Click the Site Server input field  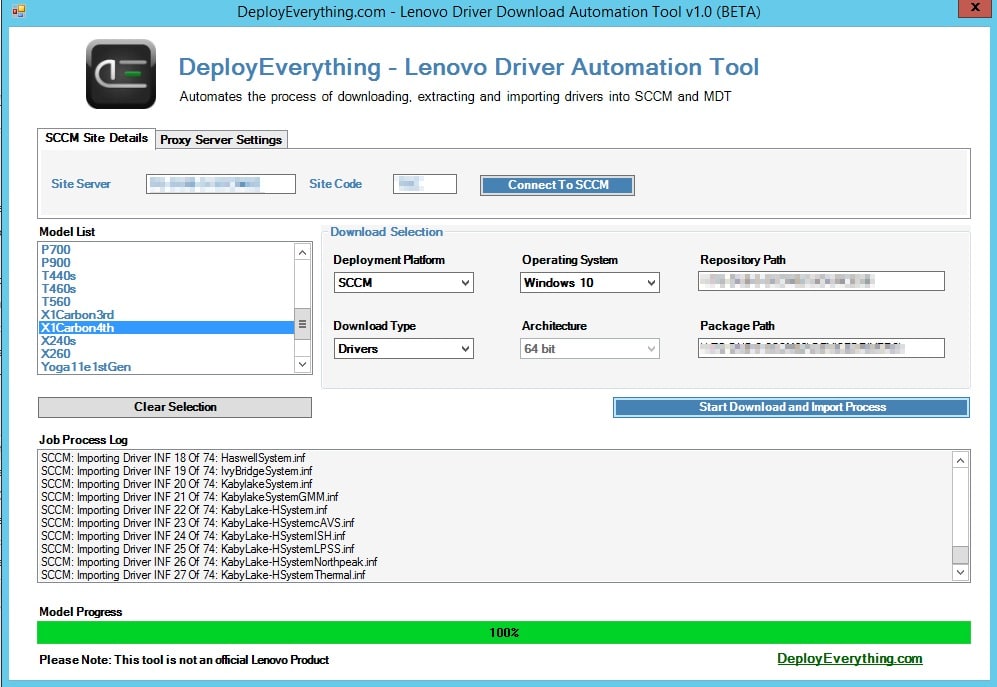point(221,184)
